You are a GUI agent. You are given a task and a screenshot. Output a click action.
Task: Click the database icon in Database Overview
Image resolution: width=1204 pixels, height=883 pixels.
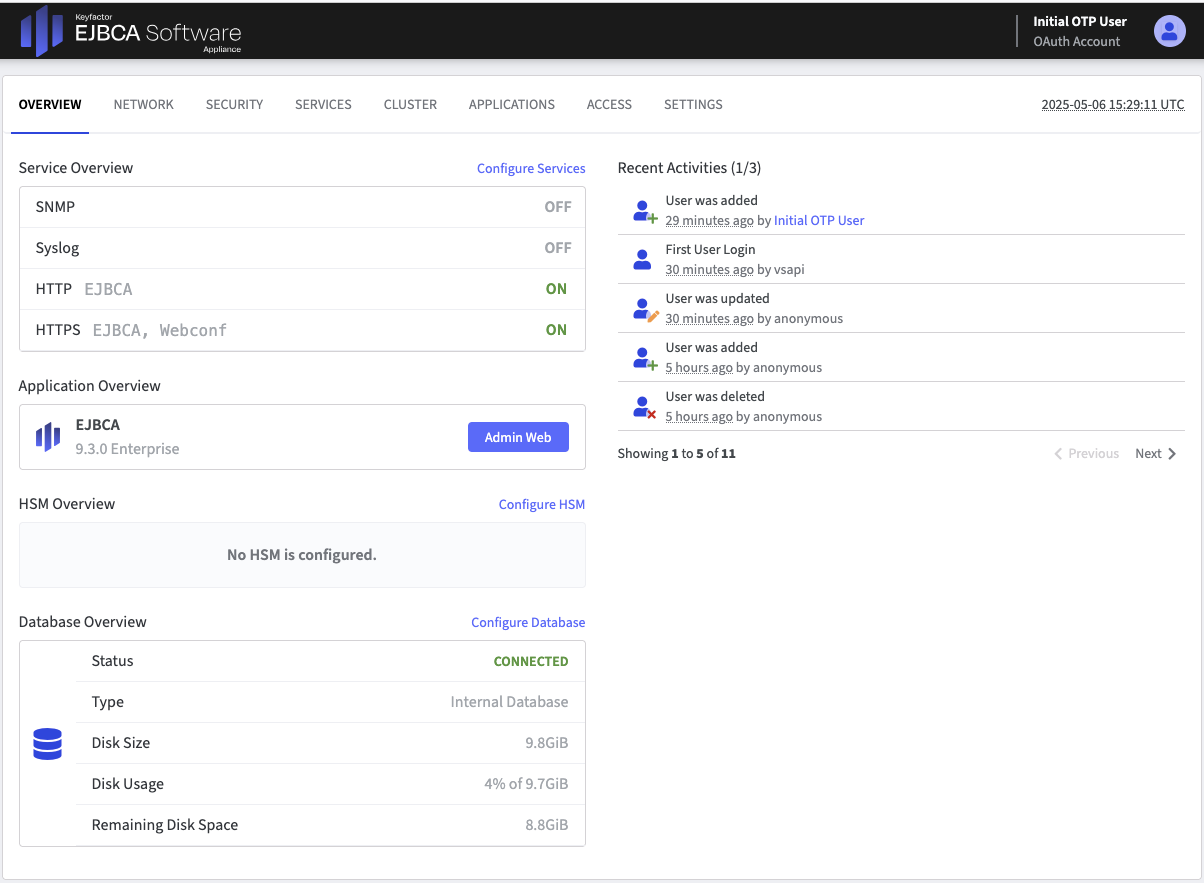pos(48,743)
